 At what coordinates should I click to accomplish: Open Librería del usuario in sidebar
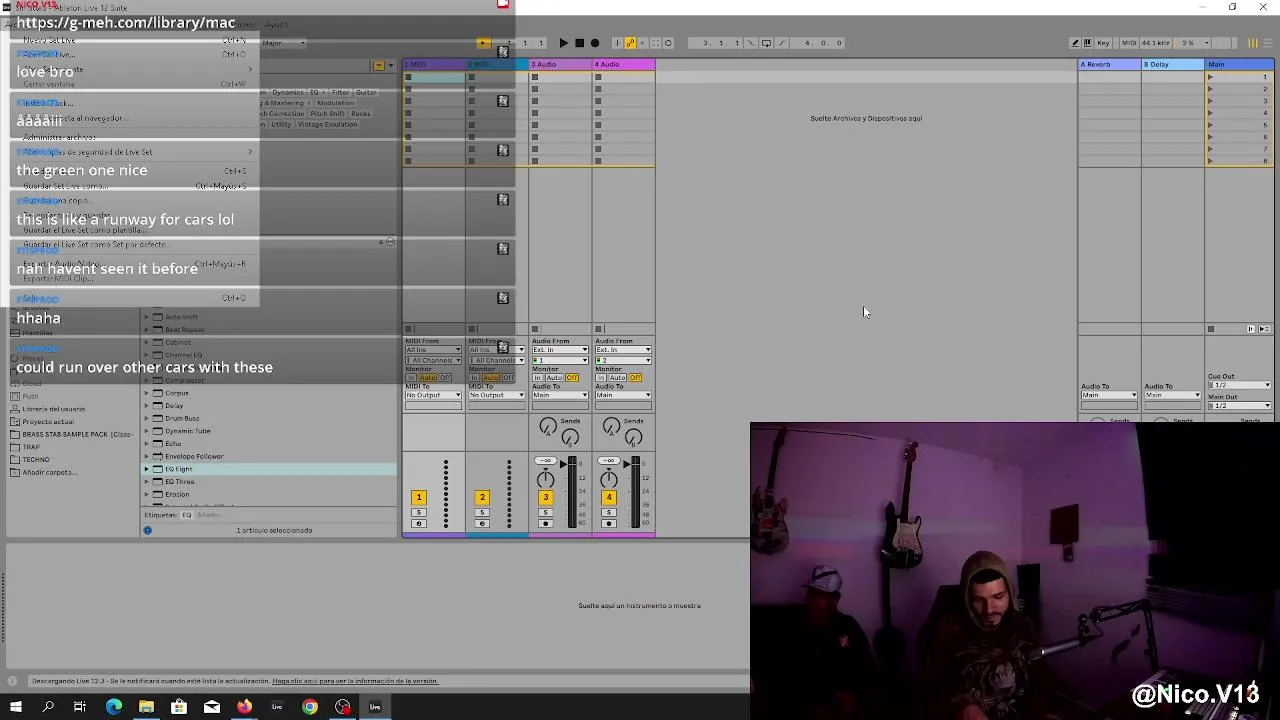tap(53, 409)
